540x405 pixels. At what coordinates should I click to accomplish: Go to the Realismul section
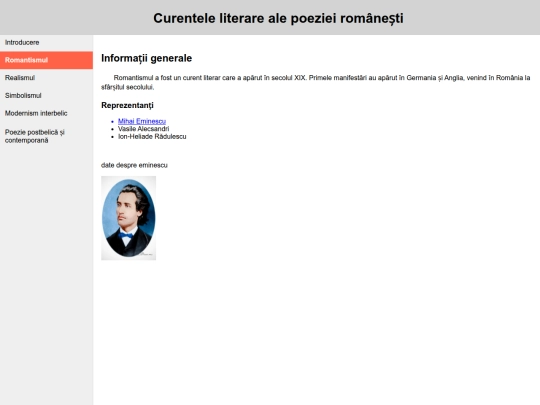(46, 78)
